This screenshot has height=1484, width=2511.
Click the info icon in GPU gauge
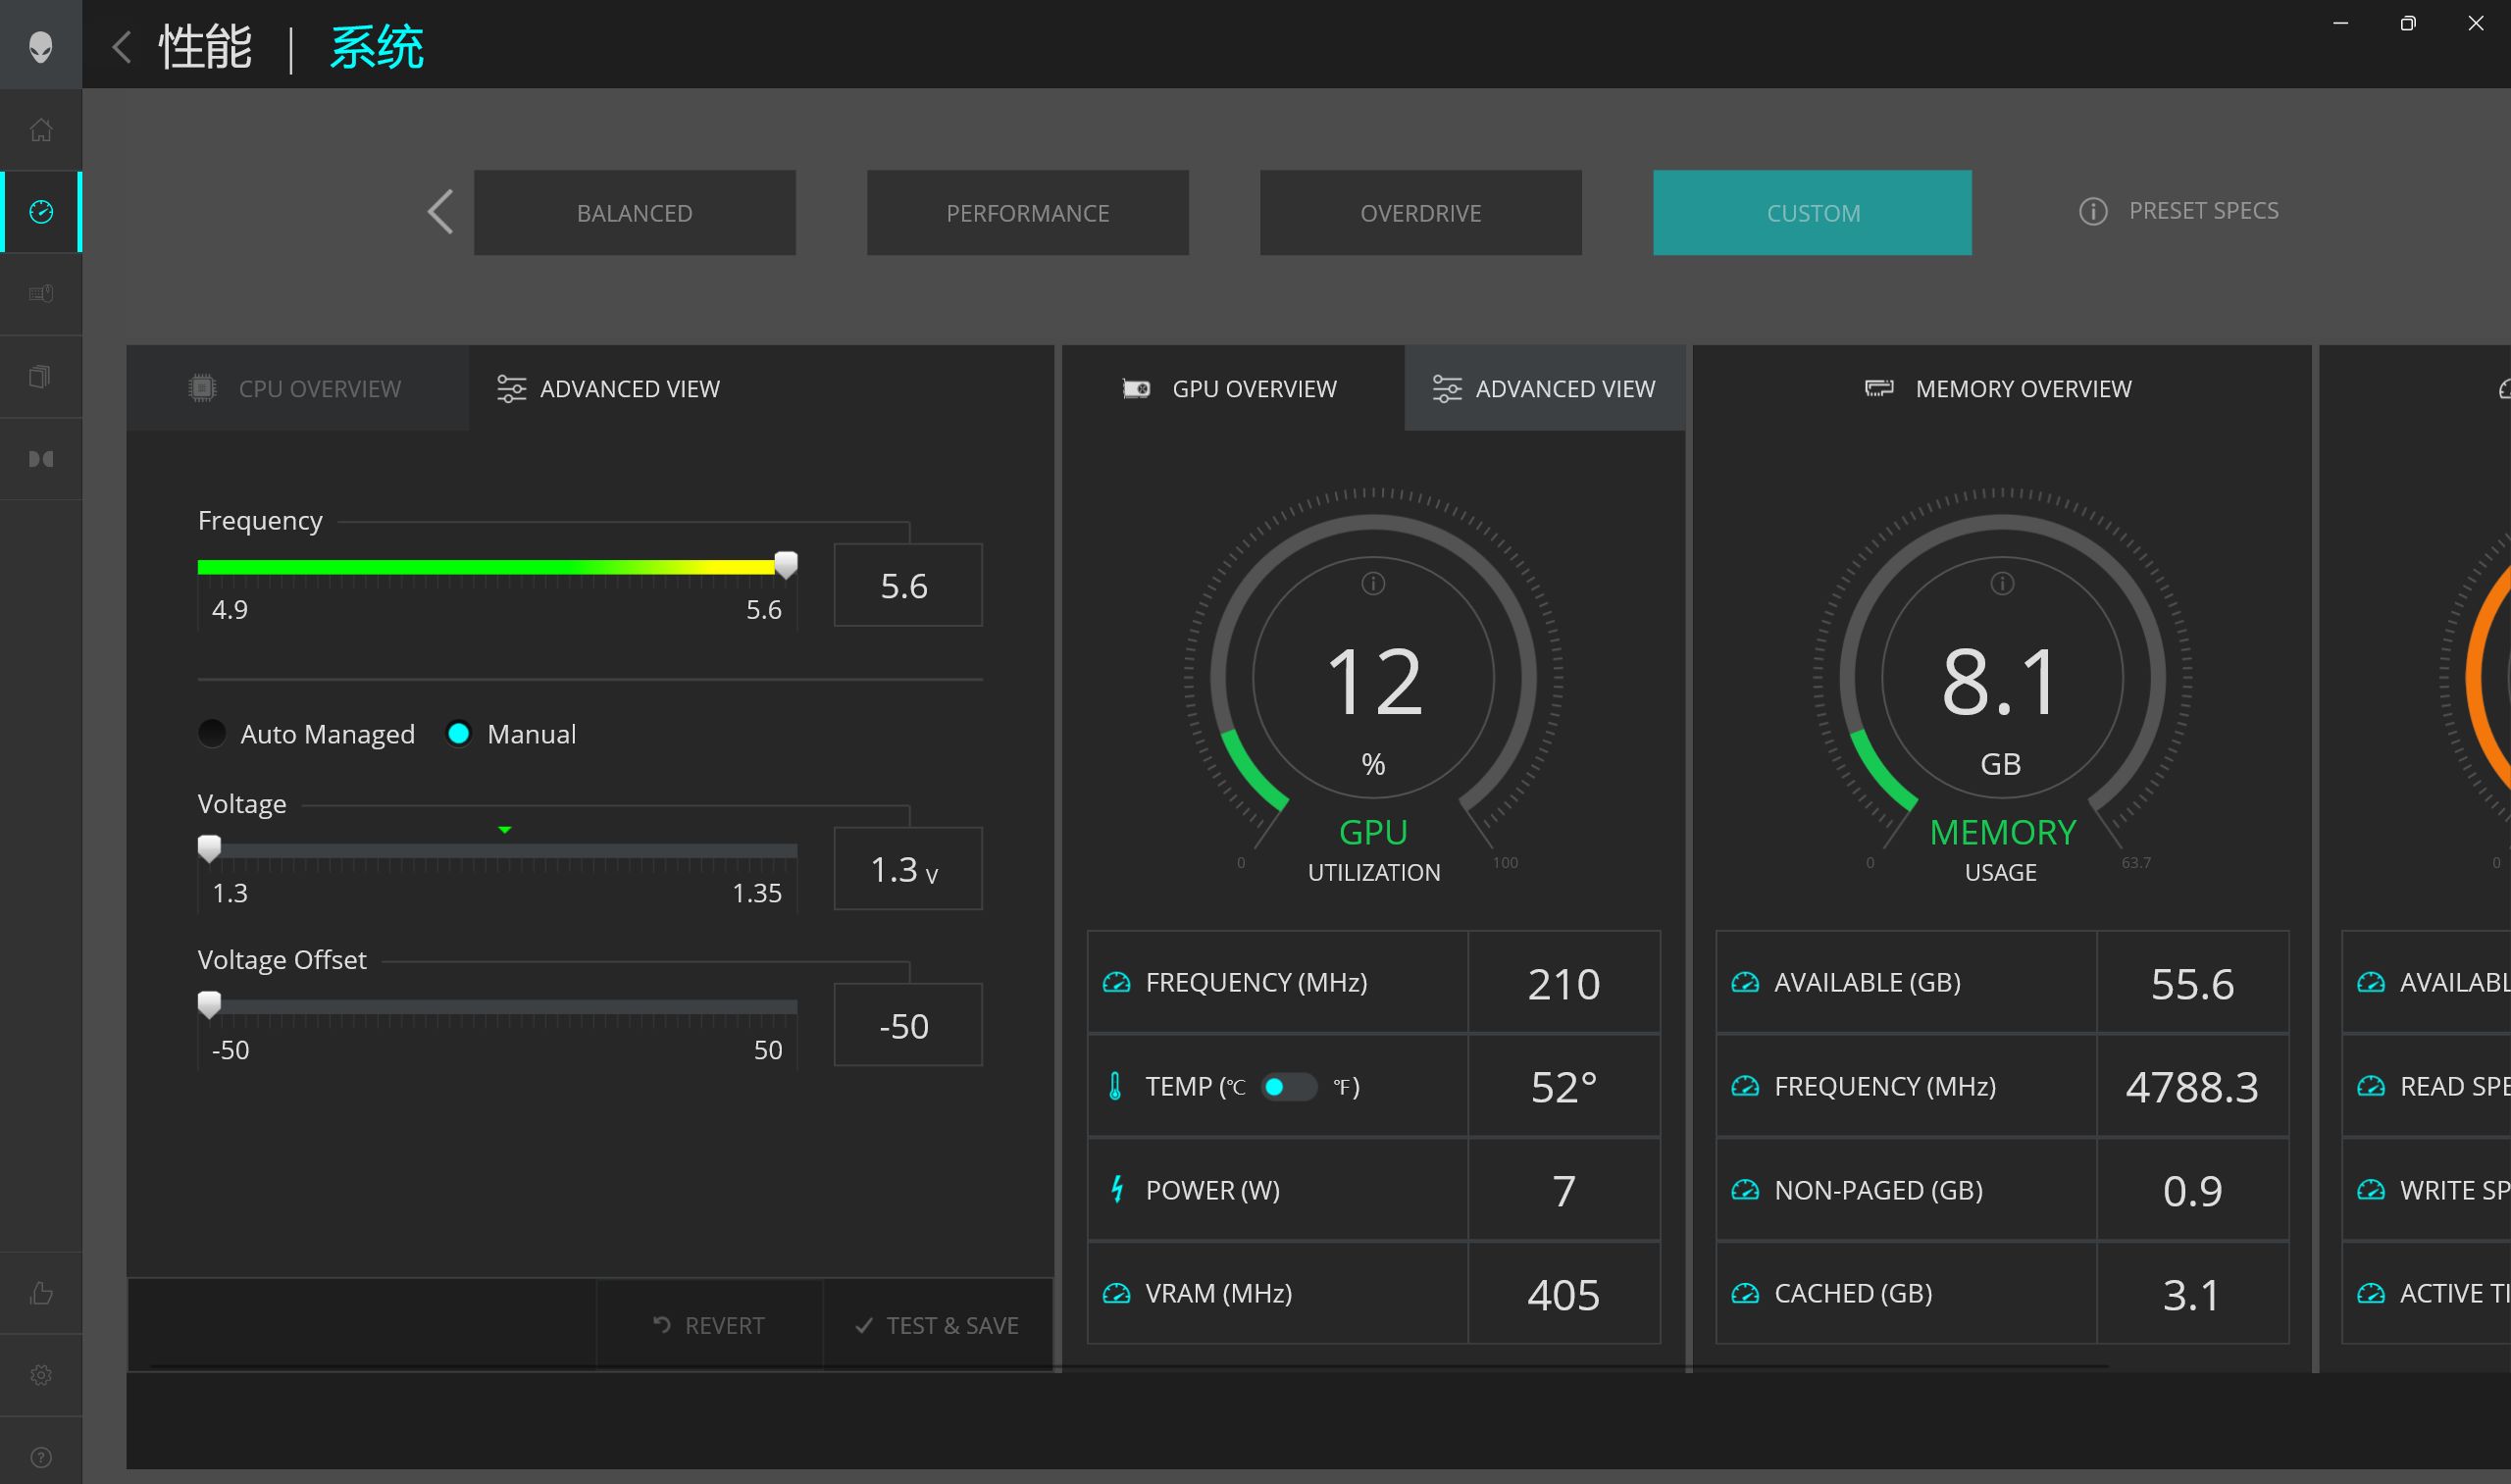[x=1373, y=583]
